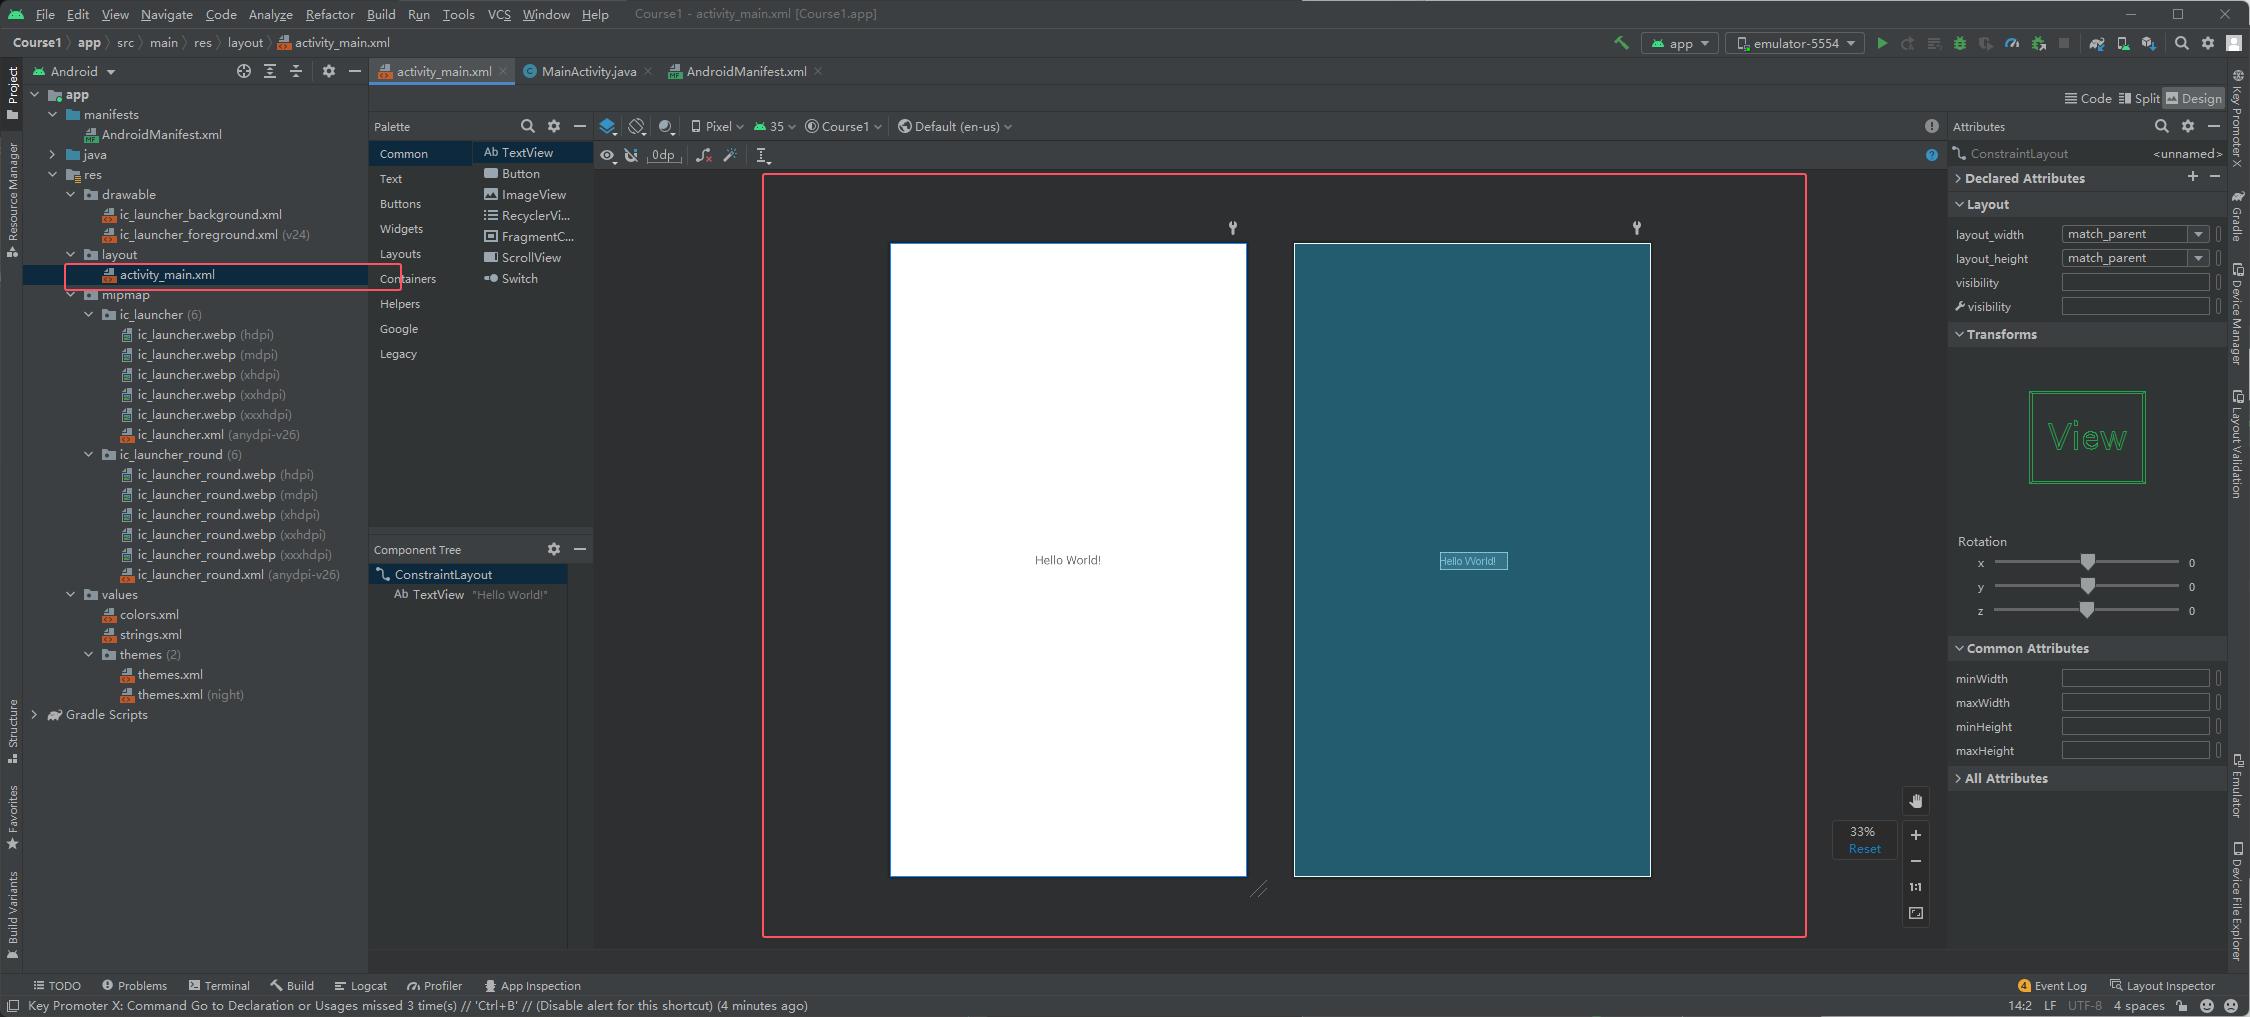Run the app with the green play icon
2250x1017 pixels.
(x=1882, y=43)
